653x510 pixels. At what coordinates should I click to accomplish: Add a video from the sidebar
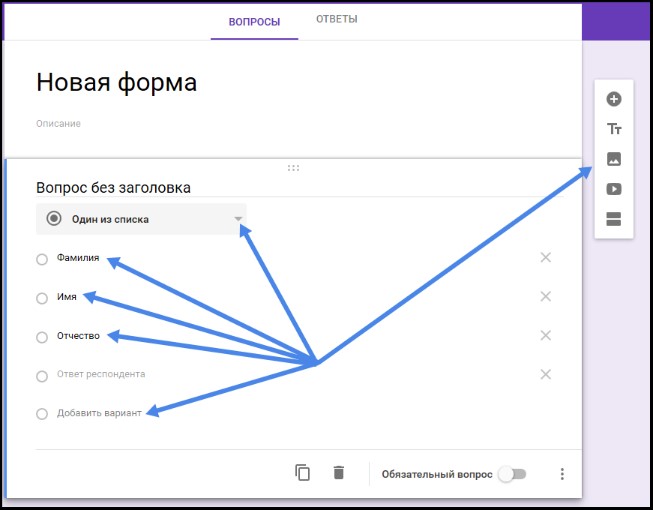click(x=614, y=189)
